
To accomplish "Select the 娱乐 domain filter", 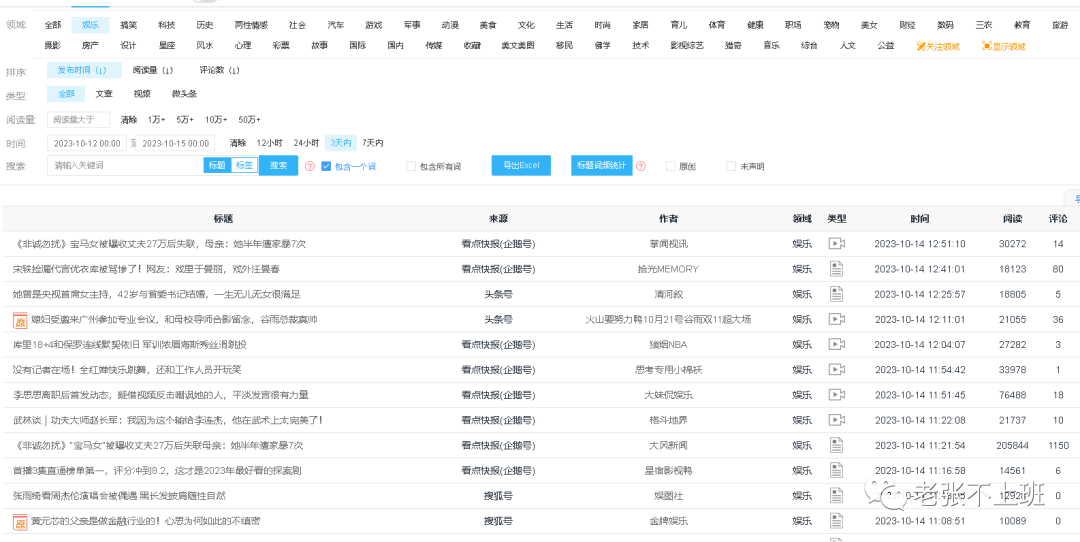I will pyautogui.click(x=90, y=25).
